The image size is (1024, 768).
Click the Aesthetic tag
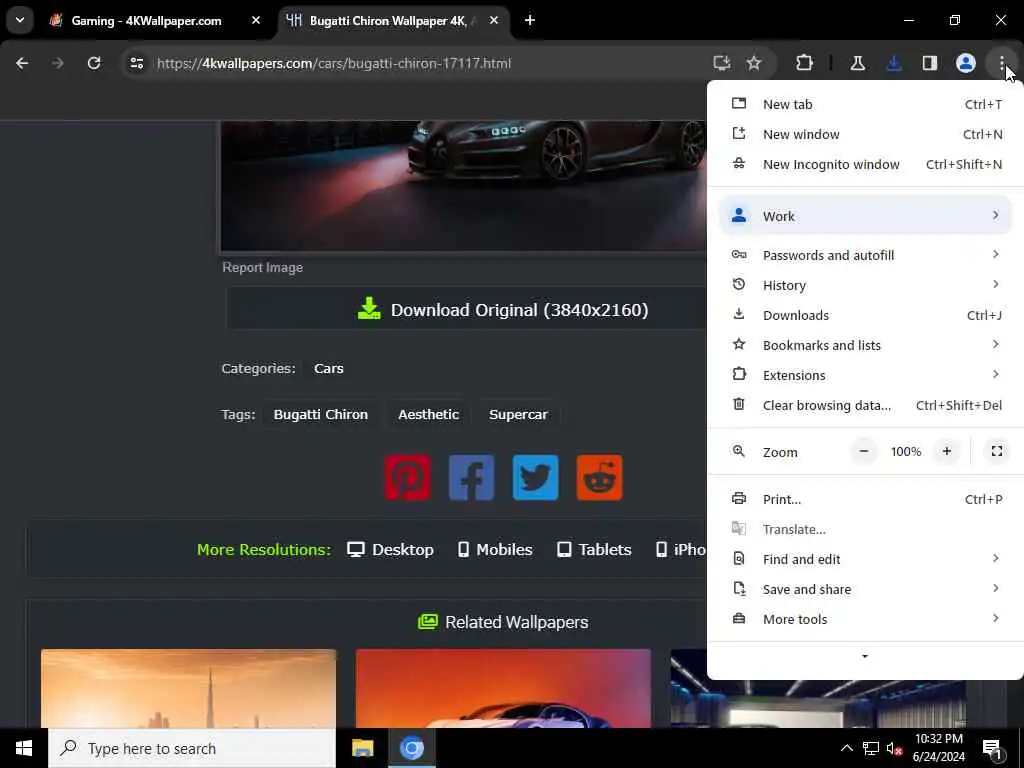pos(428,415)
